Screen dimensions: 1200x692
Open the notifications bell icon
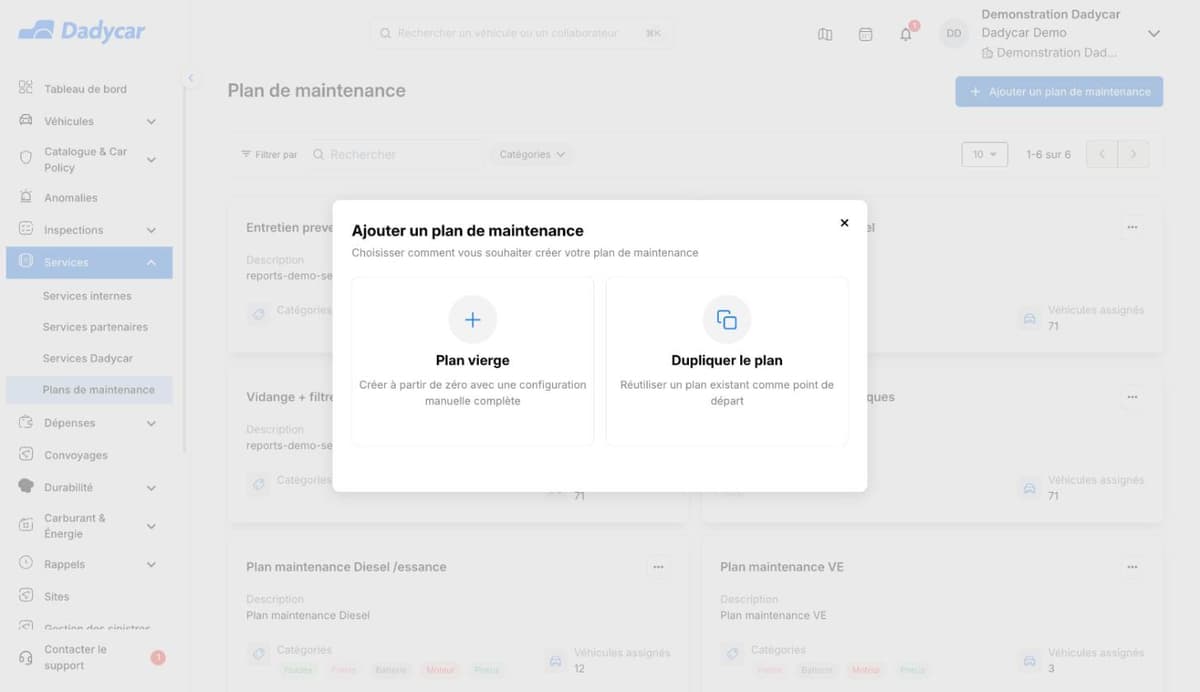(906, 34)
